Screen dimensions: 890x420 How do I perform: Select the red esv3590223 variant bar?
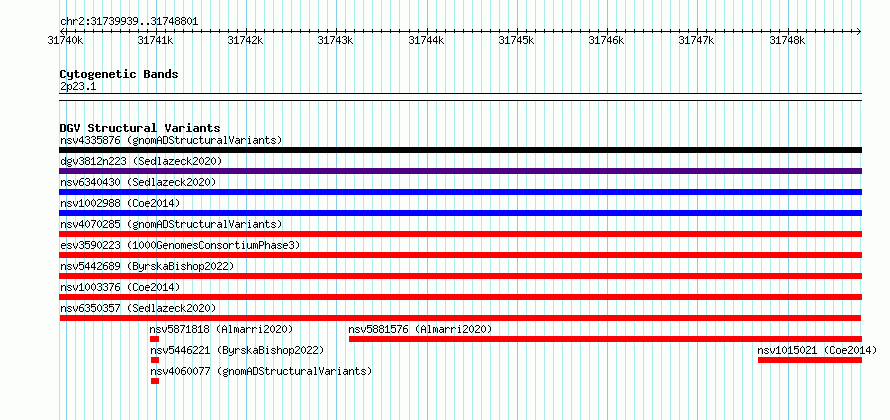460,255
